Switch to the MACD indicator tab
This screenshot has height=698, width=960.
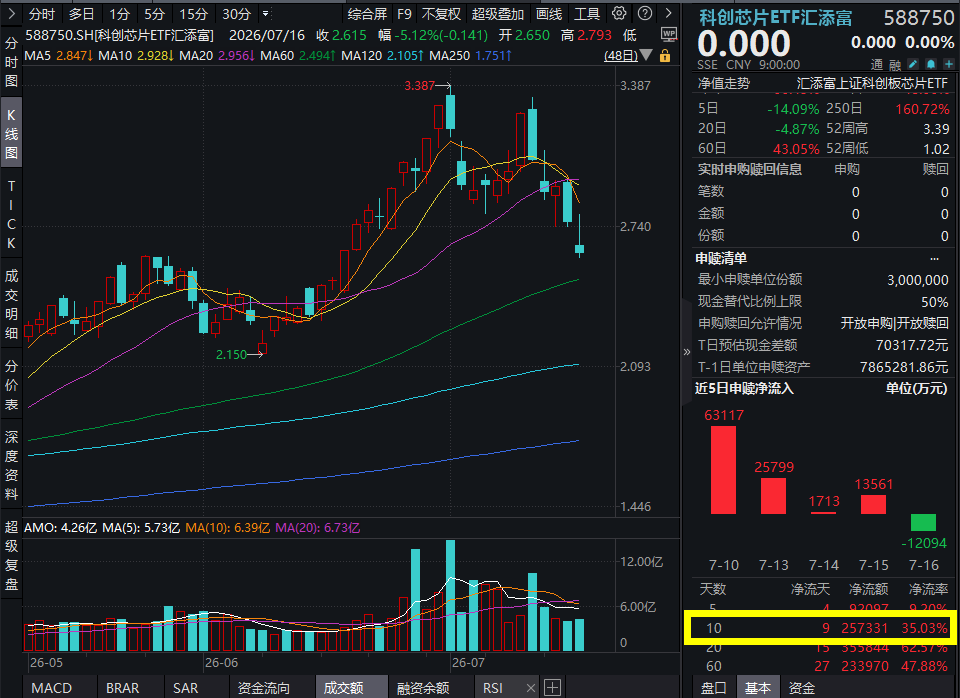pyautogui.click(x=51, y=688)
